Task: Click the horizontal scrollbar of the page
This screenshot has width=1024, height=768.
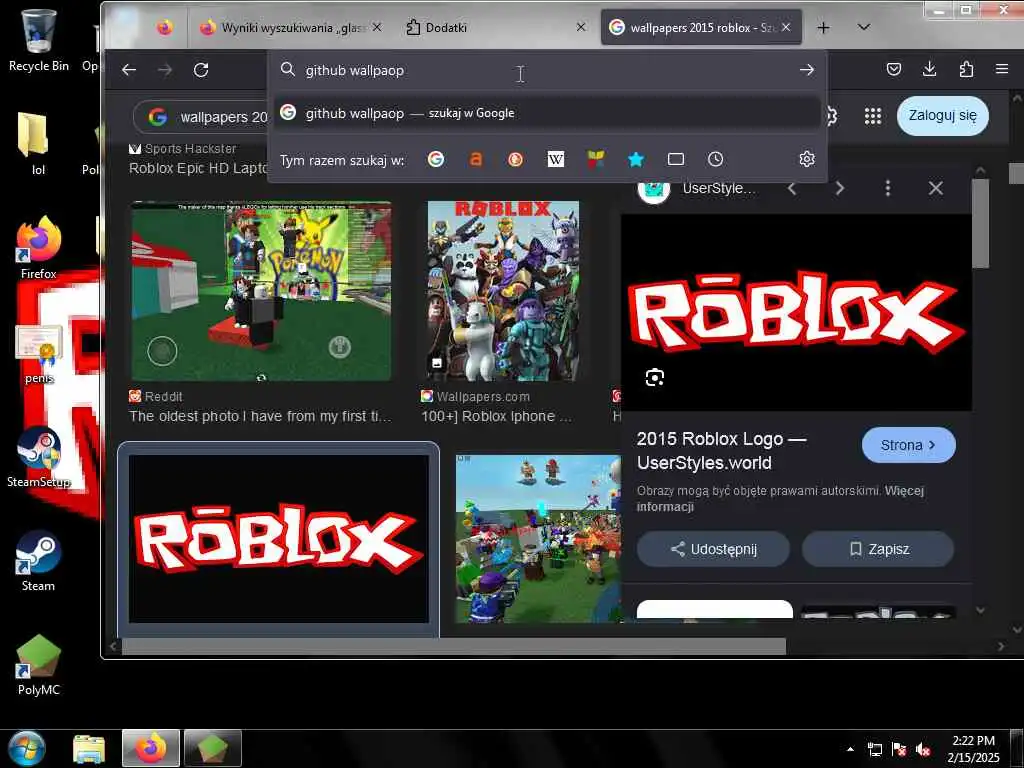Action: 454,646
